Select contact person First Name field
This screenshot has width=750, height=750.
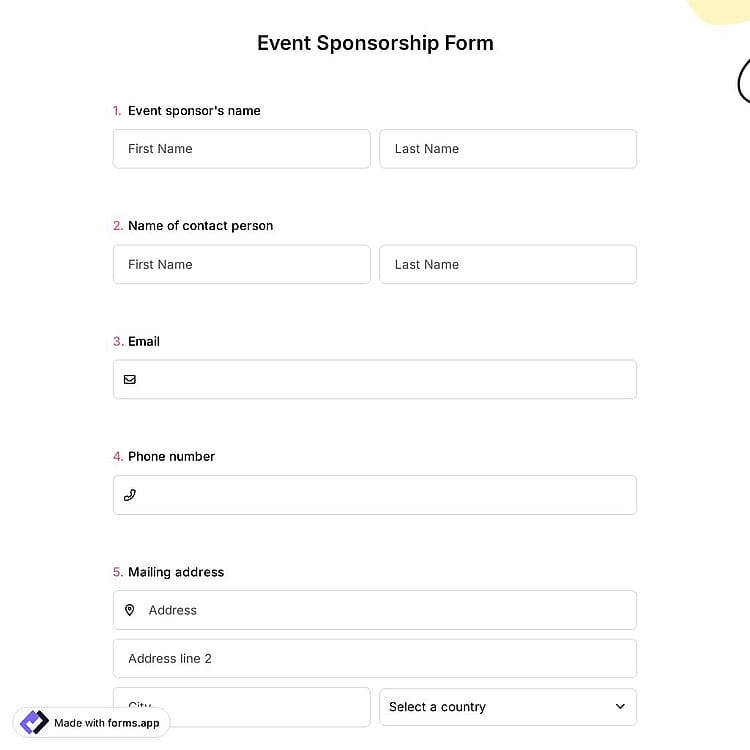(x=242, y=265)
